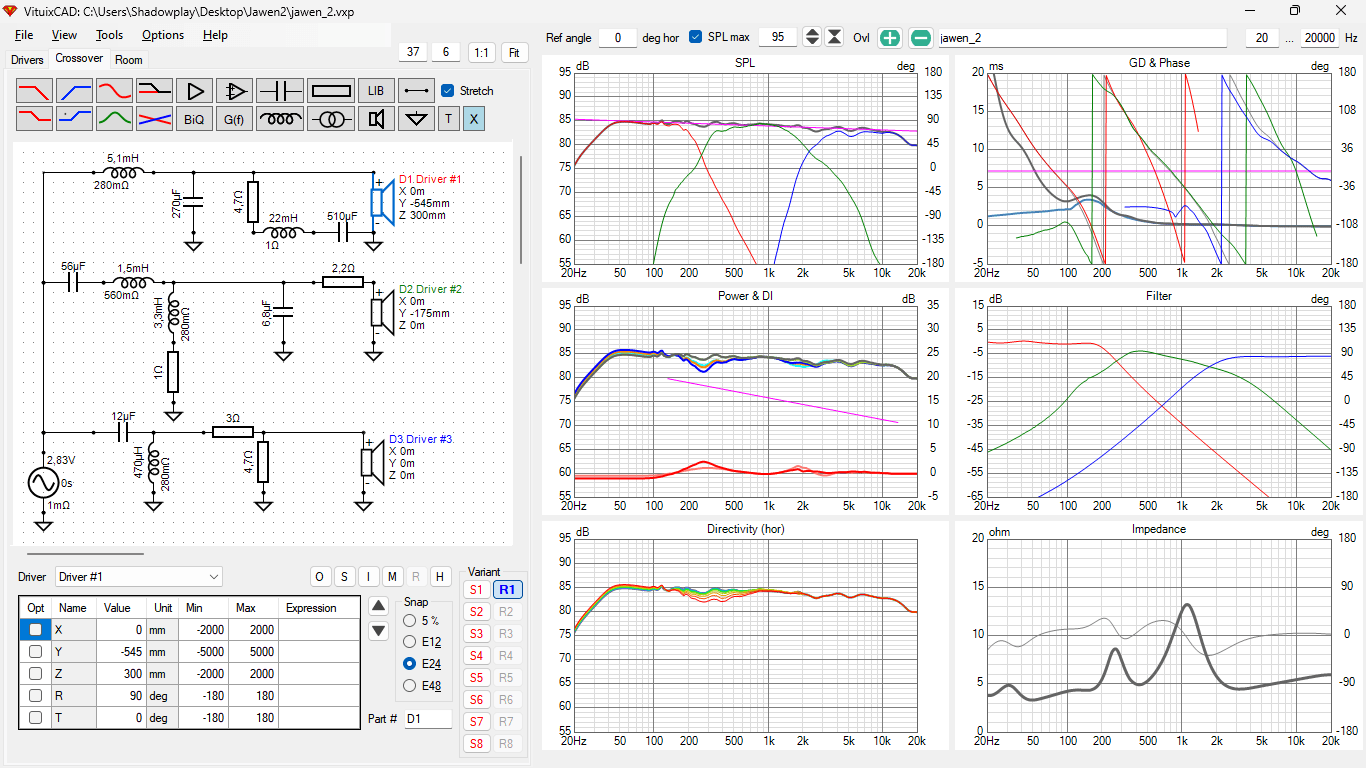Select the E12 snap option
Viewport: 1366px width, 768px height.
409,642
